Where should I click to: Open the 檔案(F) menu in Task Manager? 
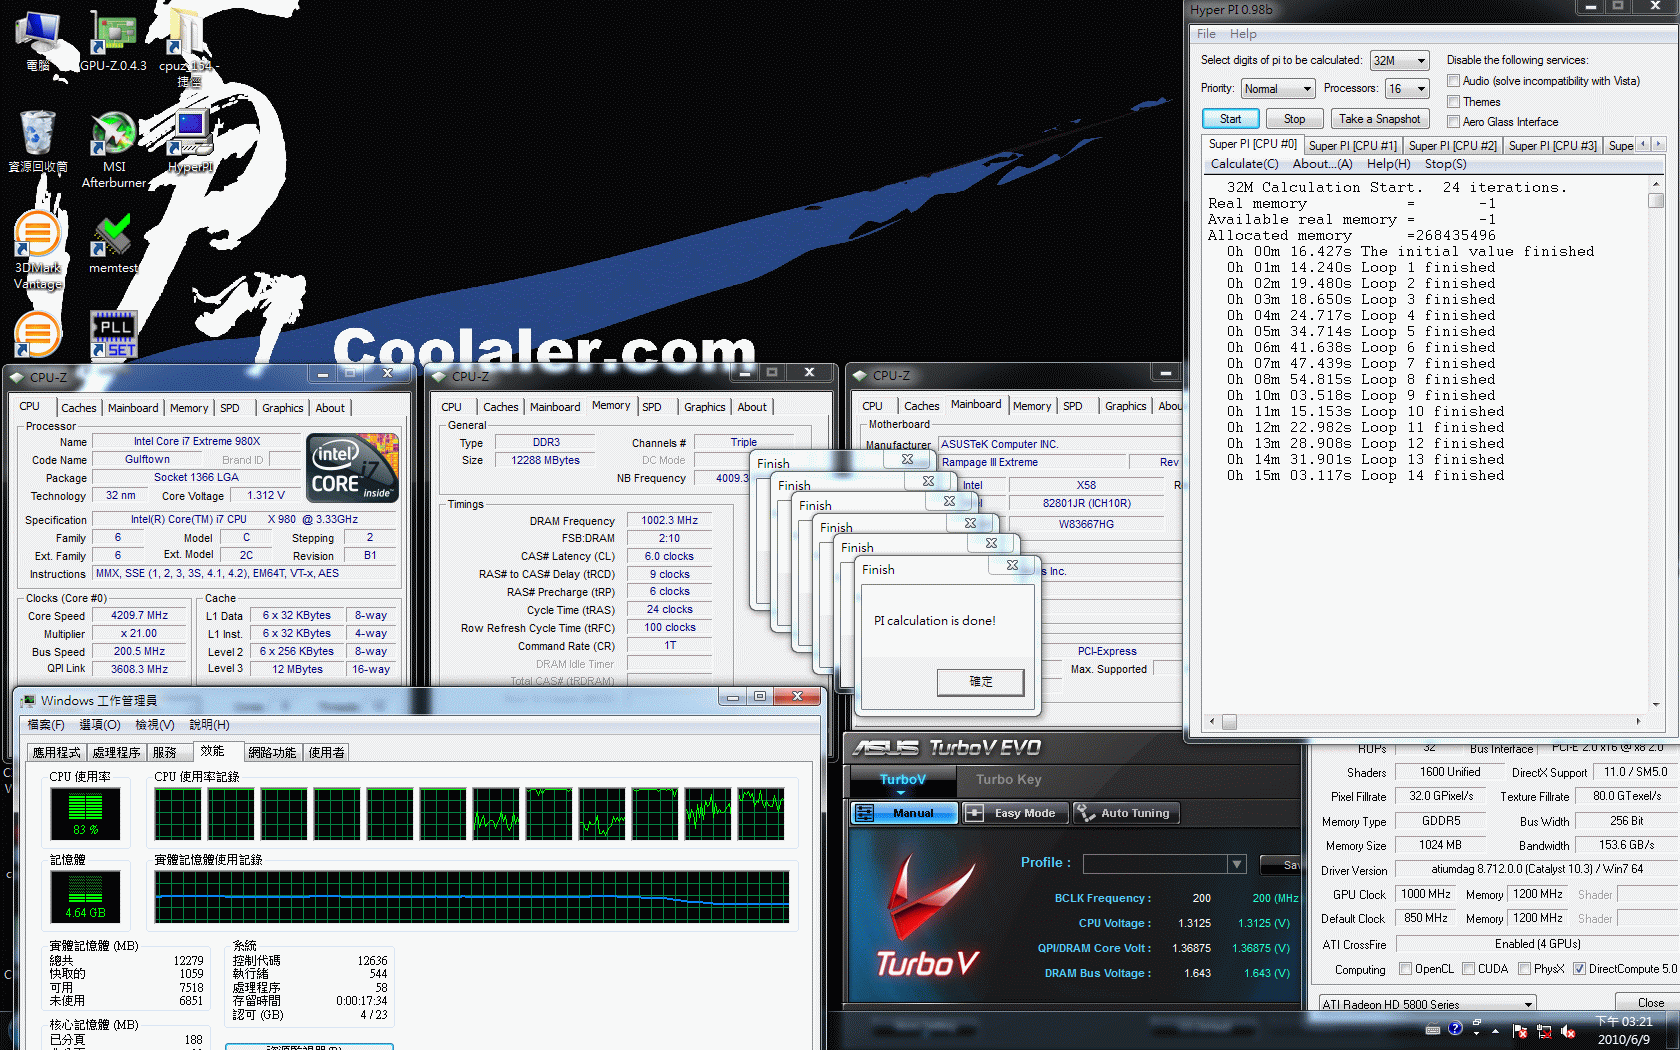pyautogui.click(x=46, y=725)
